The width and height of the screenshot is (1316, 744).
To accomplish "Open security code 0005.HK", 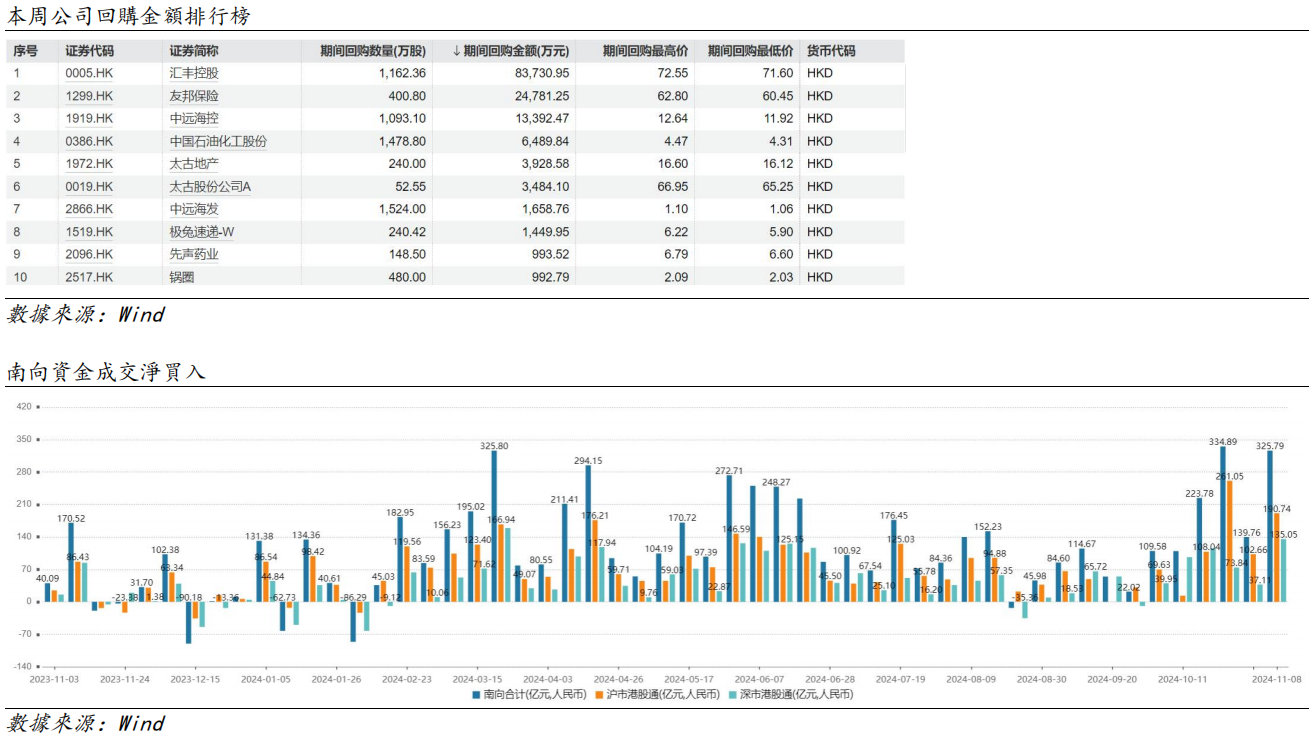I will point(89,73).
